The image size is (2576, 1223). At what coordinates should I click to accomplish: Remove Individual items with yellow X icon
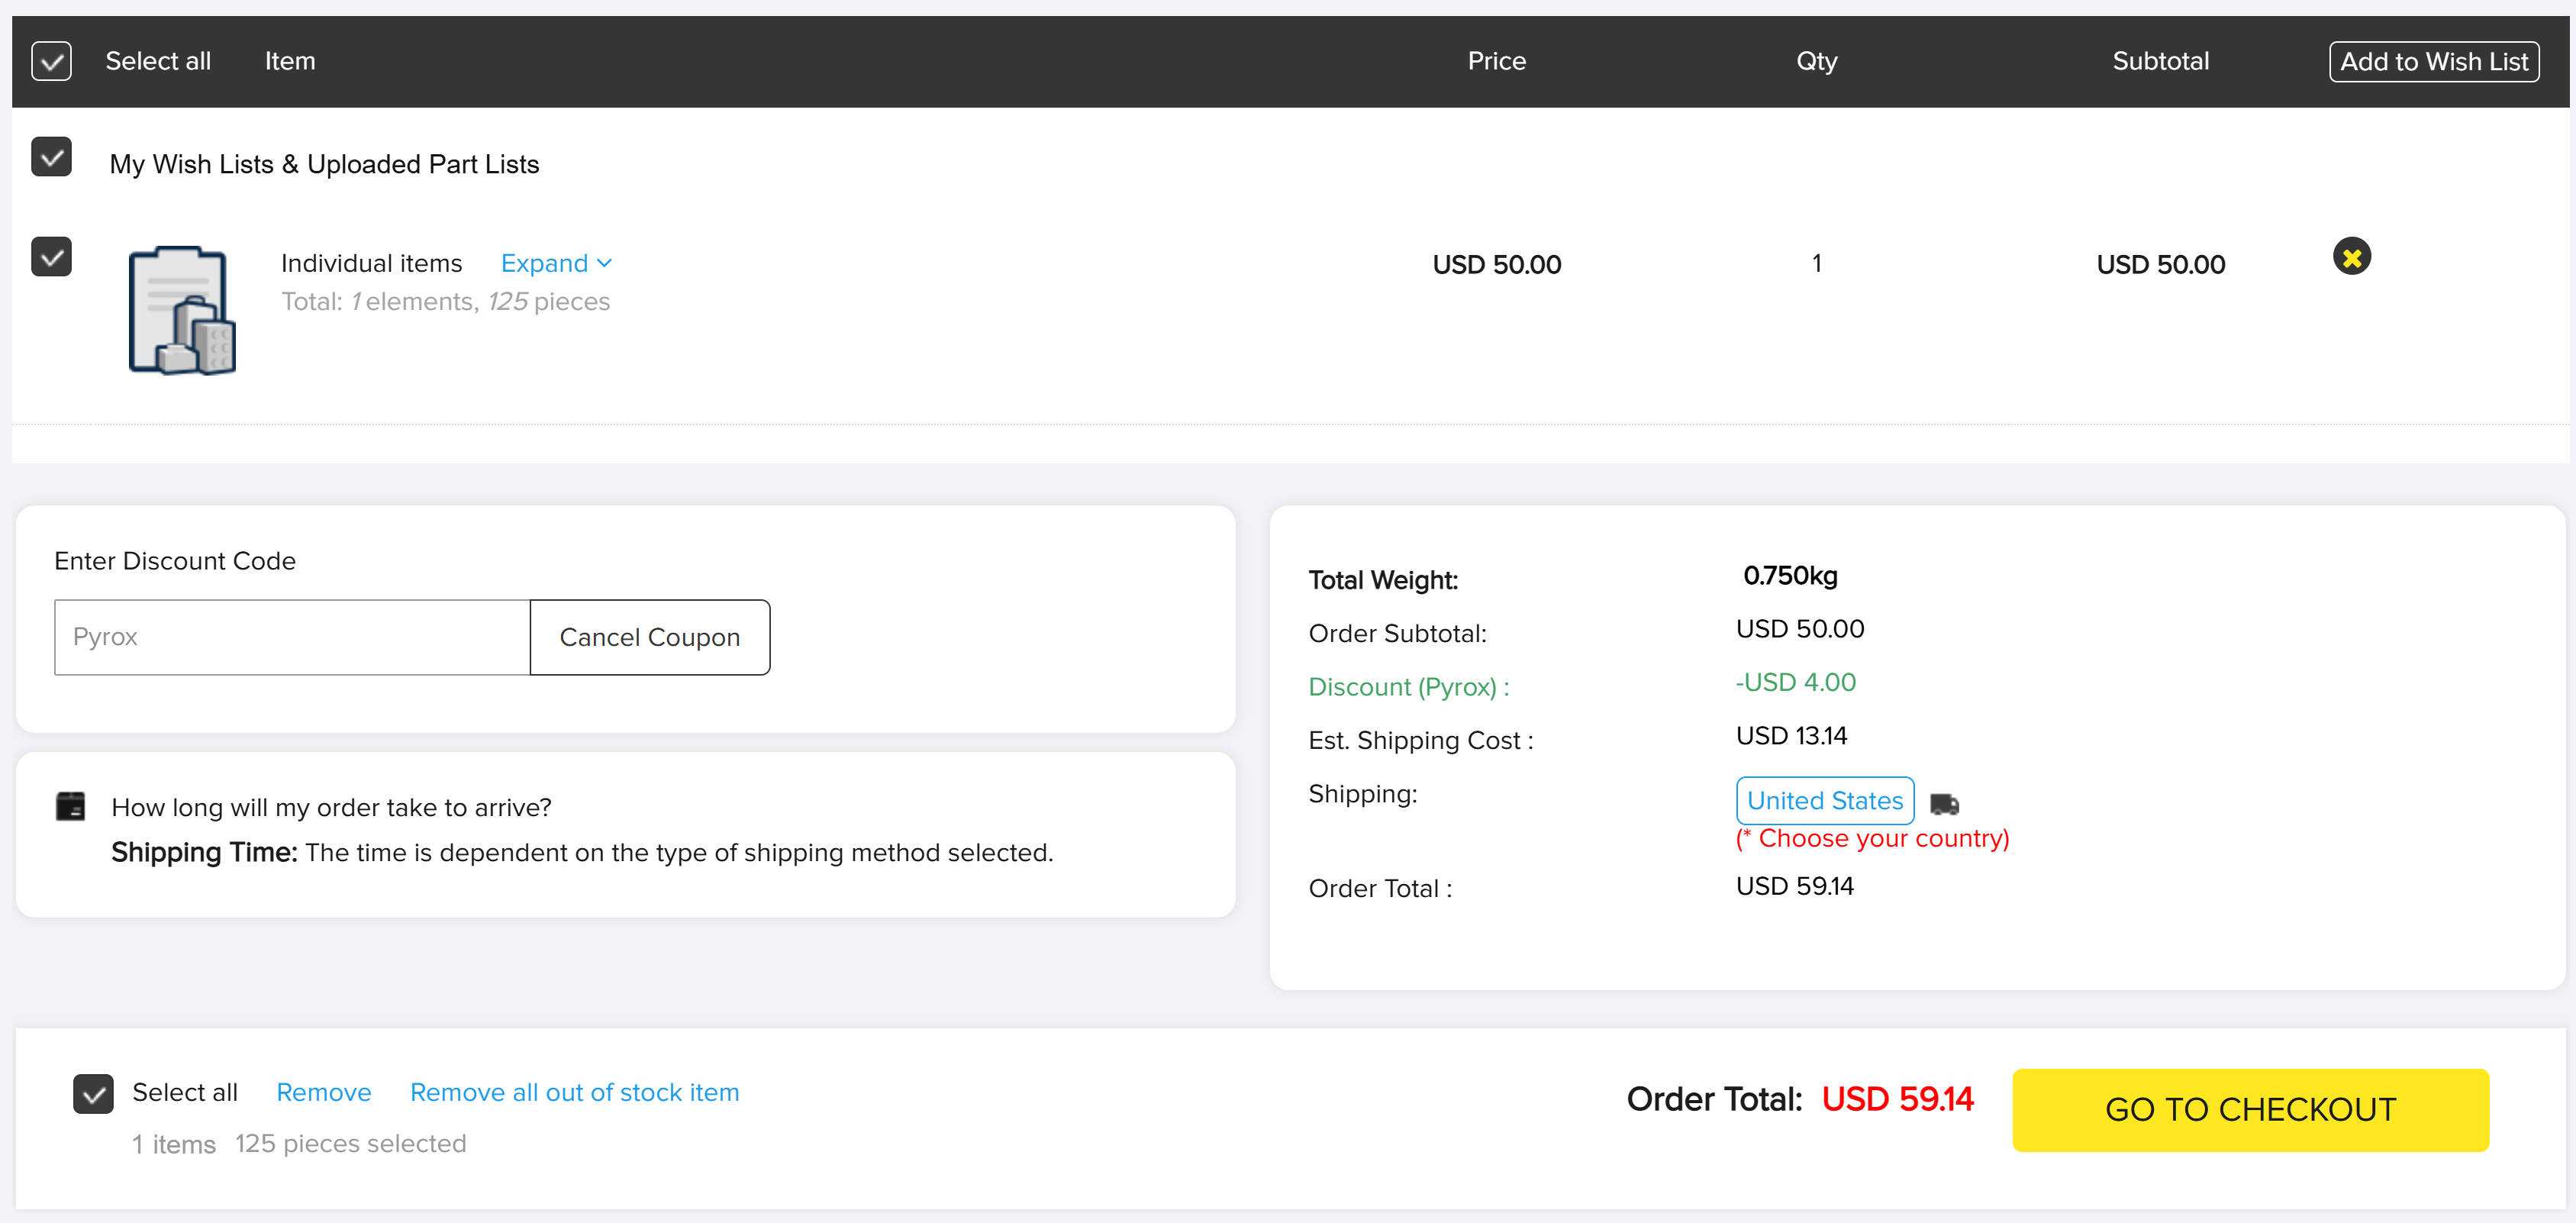(2351, 257)
